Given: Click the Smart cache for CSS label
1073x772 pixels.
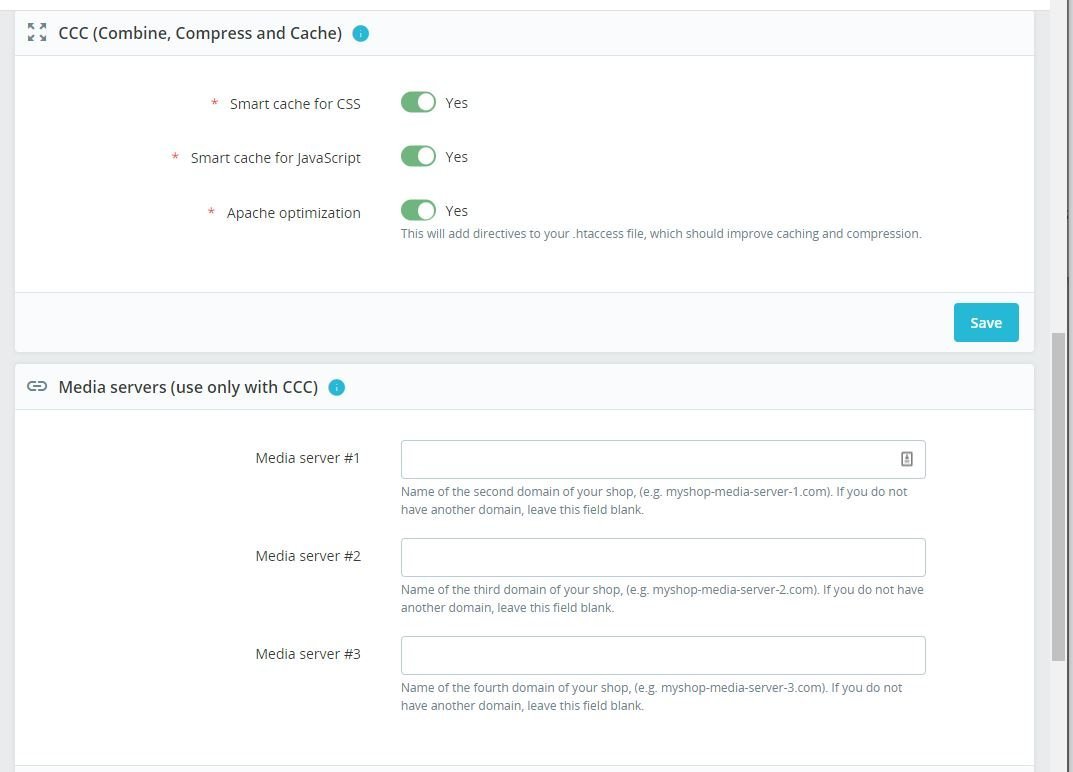Looking at the screenshot, I should [x=295, y=104].
